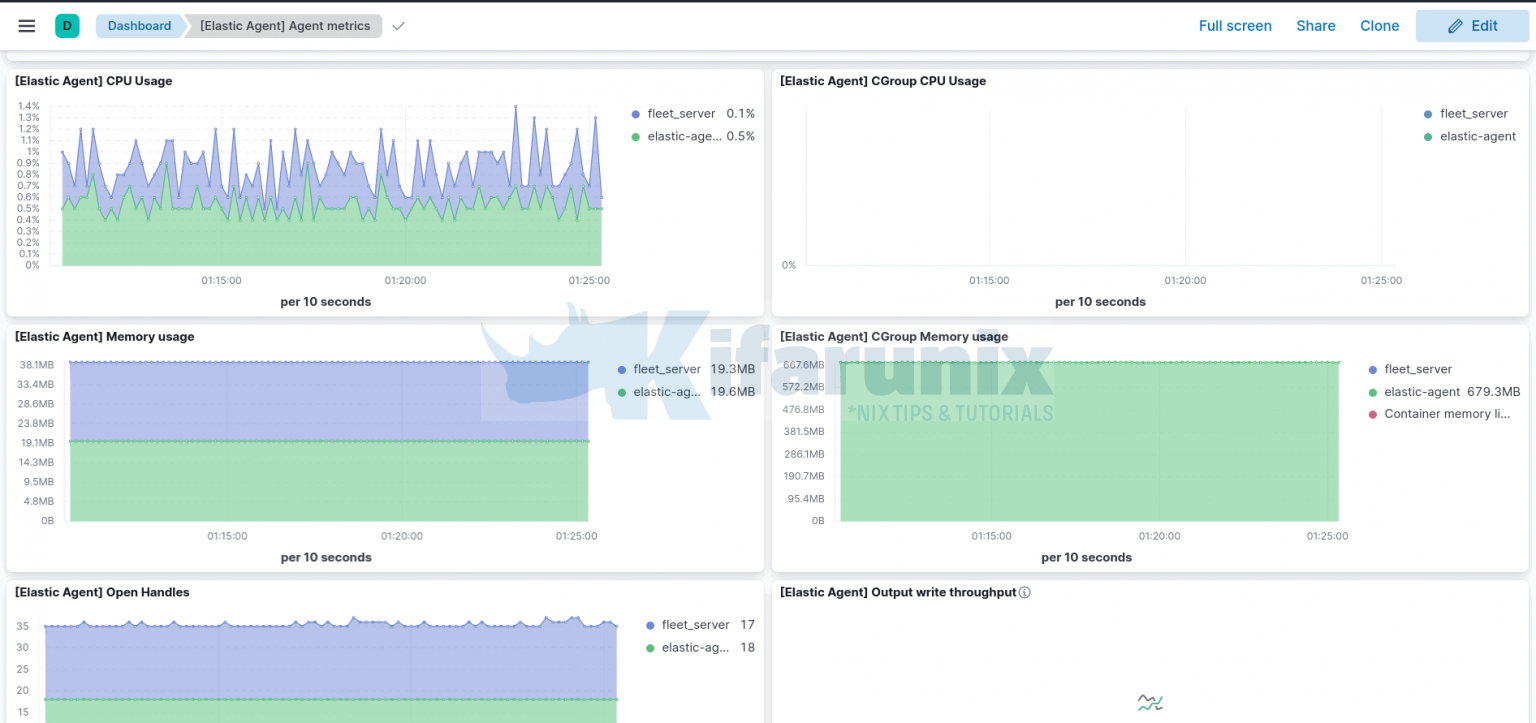Expand the truncated elastic-ag legend label
Screen dimensions: 1536x723
(665, 391)
